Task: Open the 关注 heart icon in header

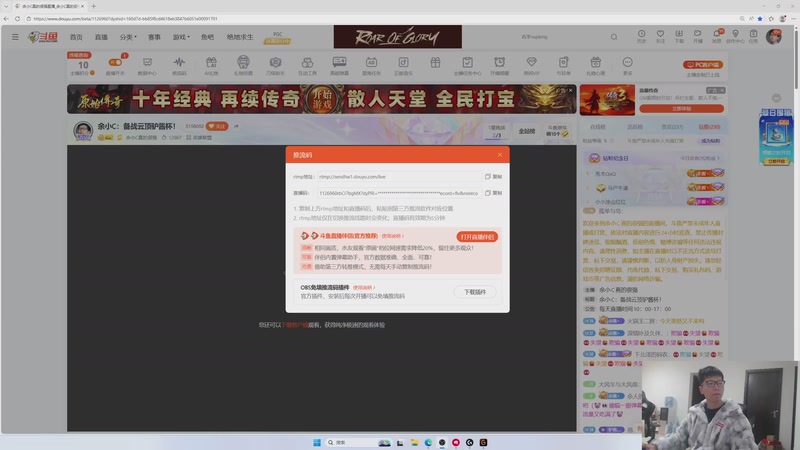Action: click(x=660, y=36)
